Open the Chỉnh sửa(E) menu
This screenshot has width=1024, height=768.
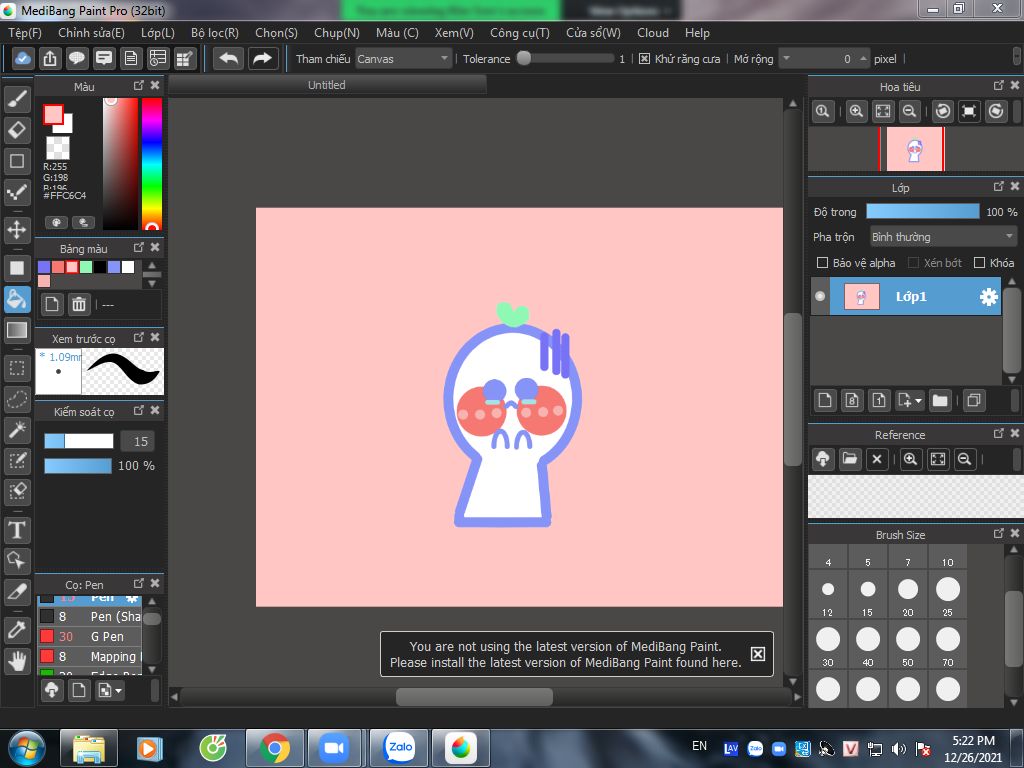(91, 33)
